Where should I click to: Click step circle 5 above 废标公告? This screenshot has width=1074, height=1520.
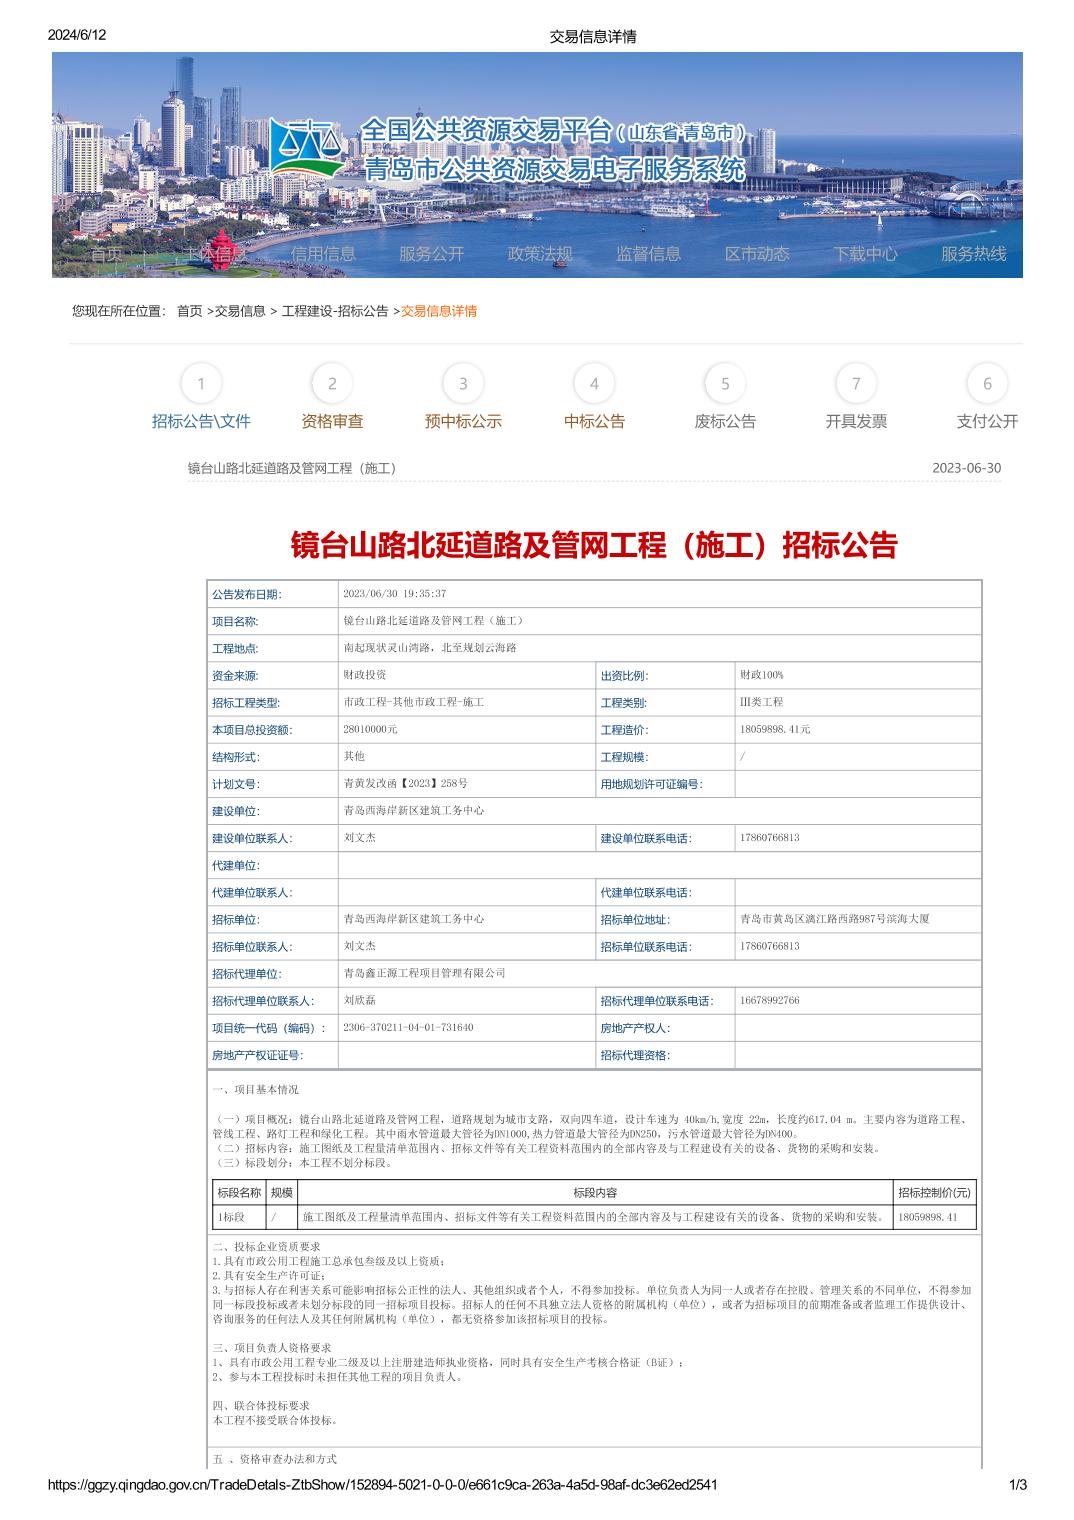tap(725, 384)
